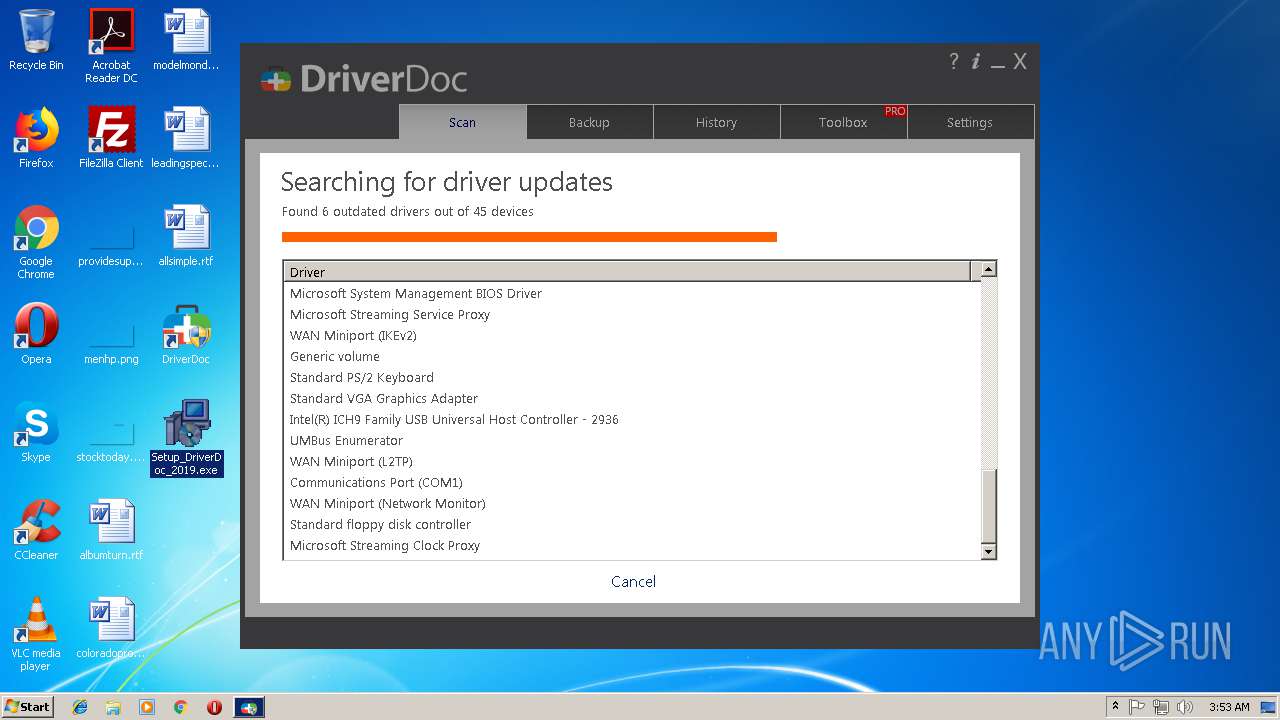Click the DriverDoc logo in the header

click(x=363, y=79)
